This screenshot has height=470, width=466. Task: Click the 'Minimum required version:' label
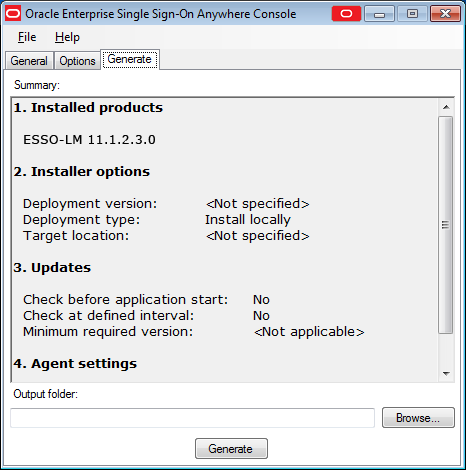[x=108, y=332]
